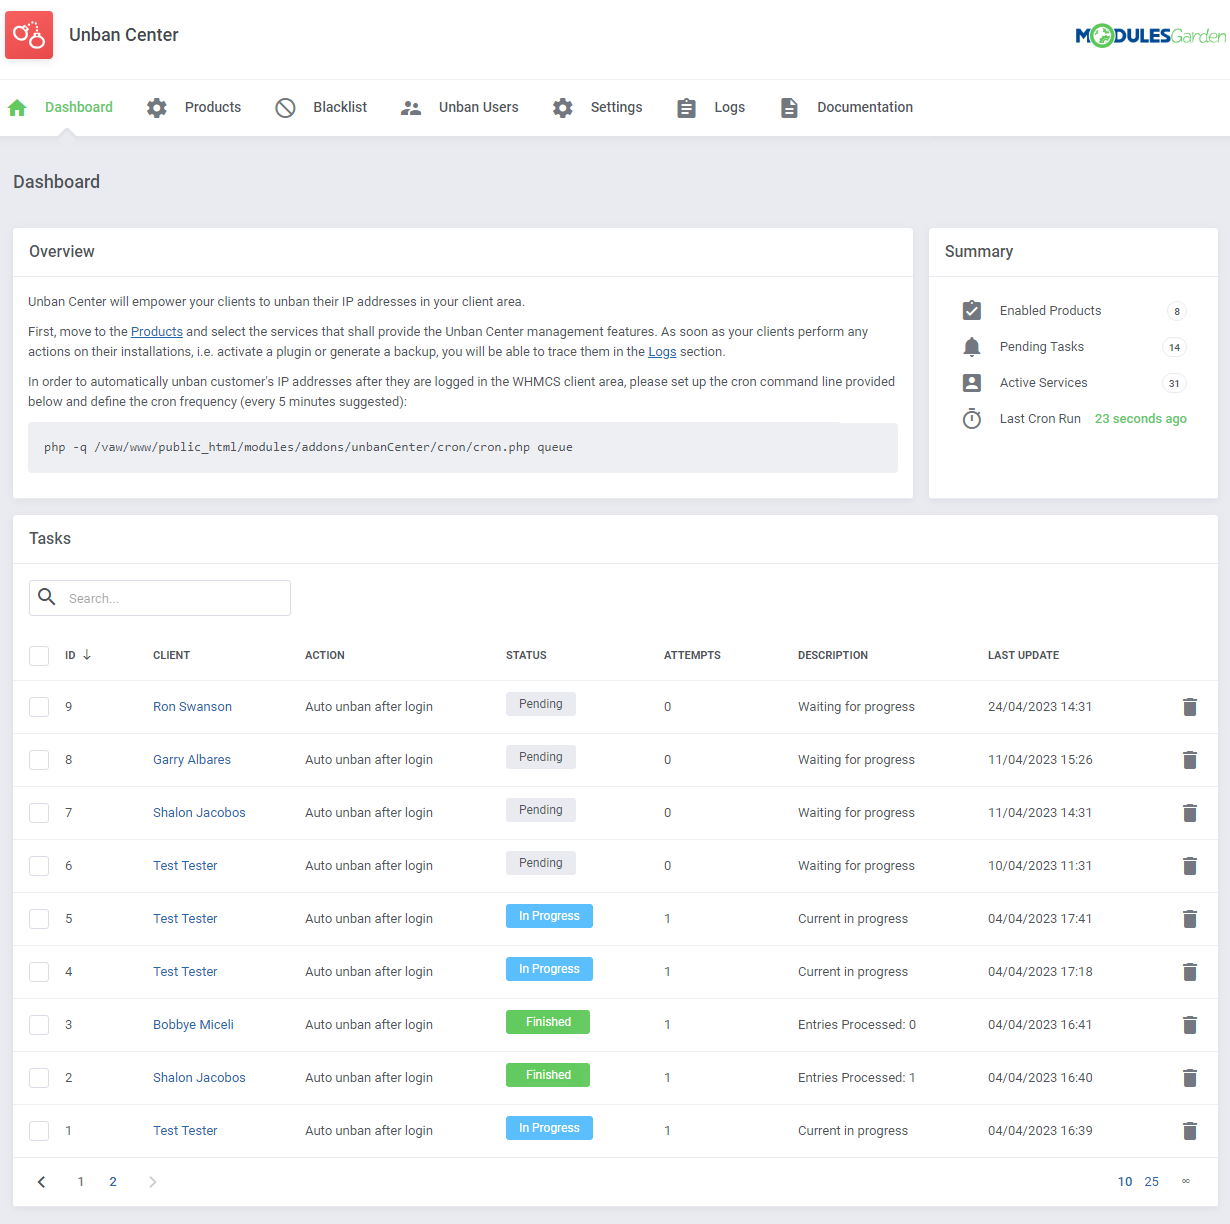Click the tasks Search input field
This screenshot has height=1224, width=1230.
(x=175, y=598)
